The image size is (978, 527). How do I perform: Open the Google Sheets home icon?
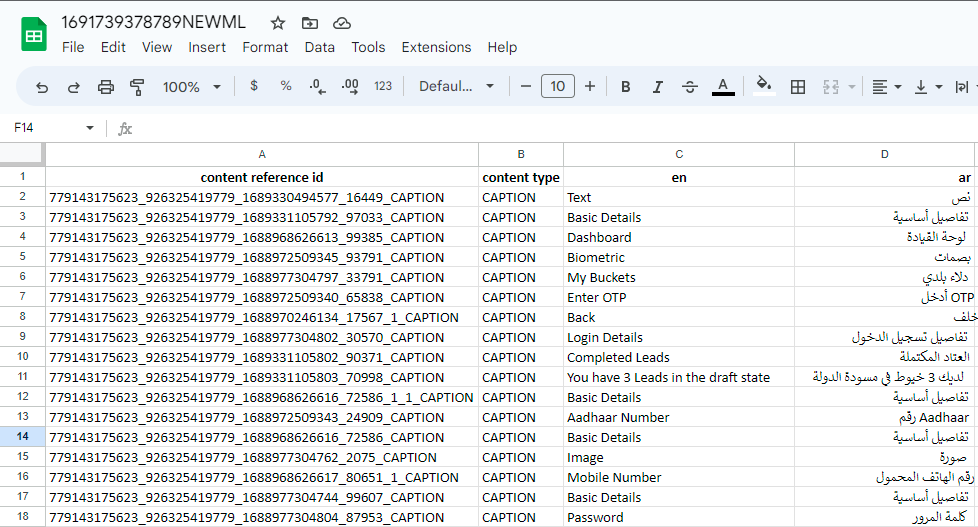coord(34,34)
